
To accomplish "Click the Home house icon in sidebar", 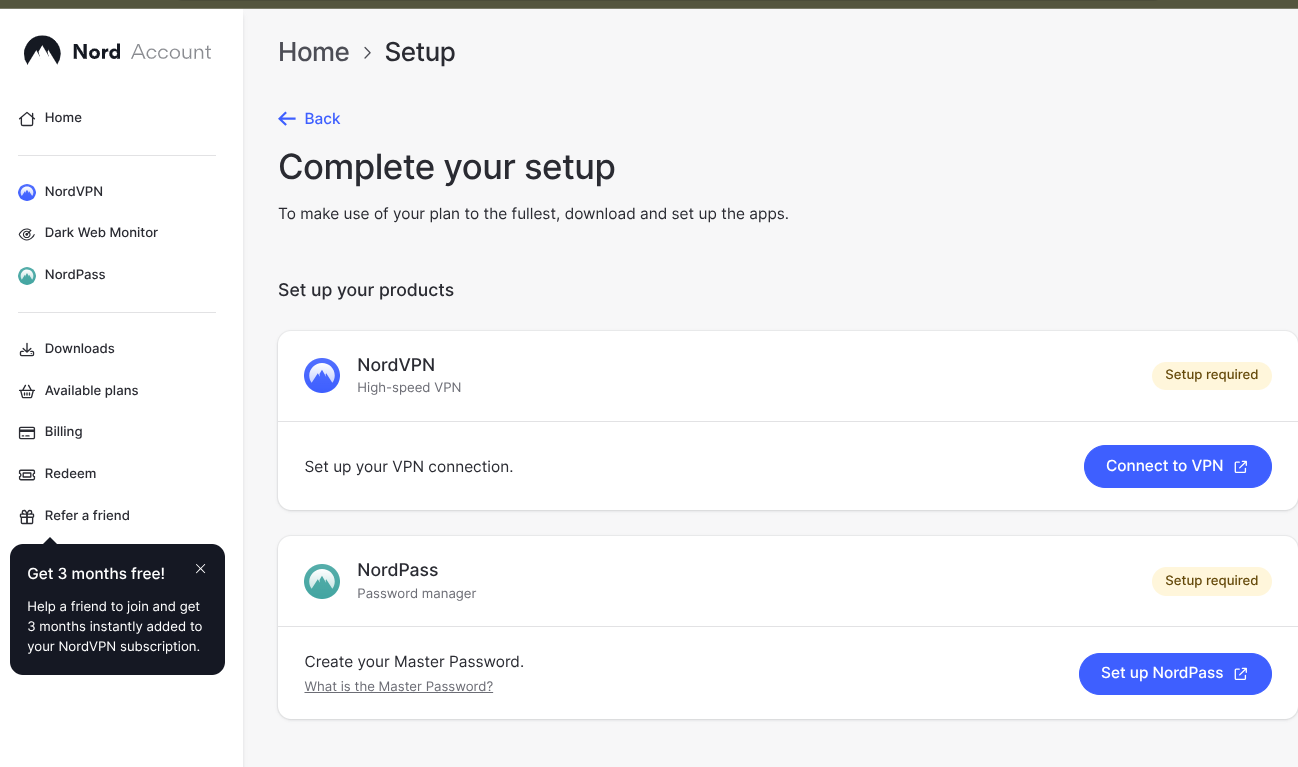I will pos(27,119).
